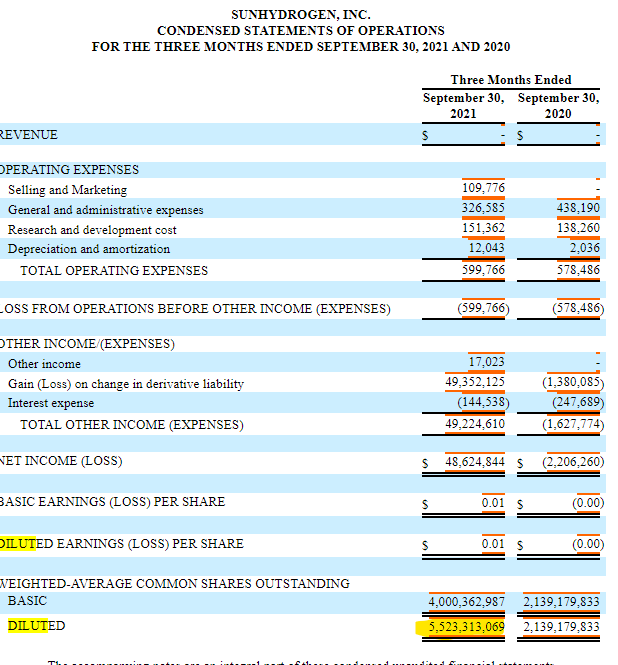Select the 2,036 value
This screenshot has height=665, width=618.
pos(584,248)
